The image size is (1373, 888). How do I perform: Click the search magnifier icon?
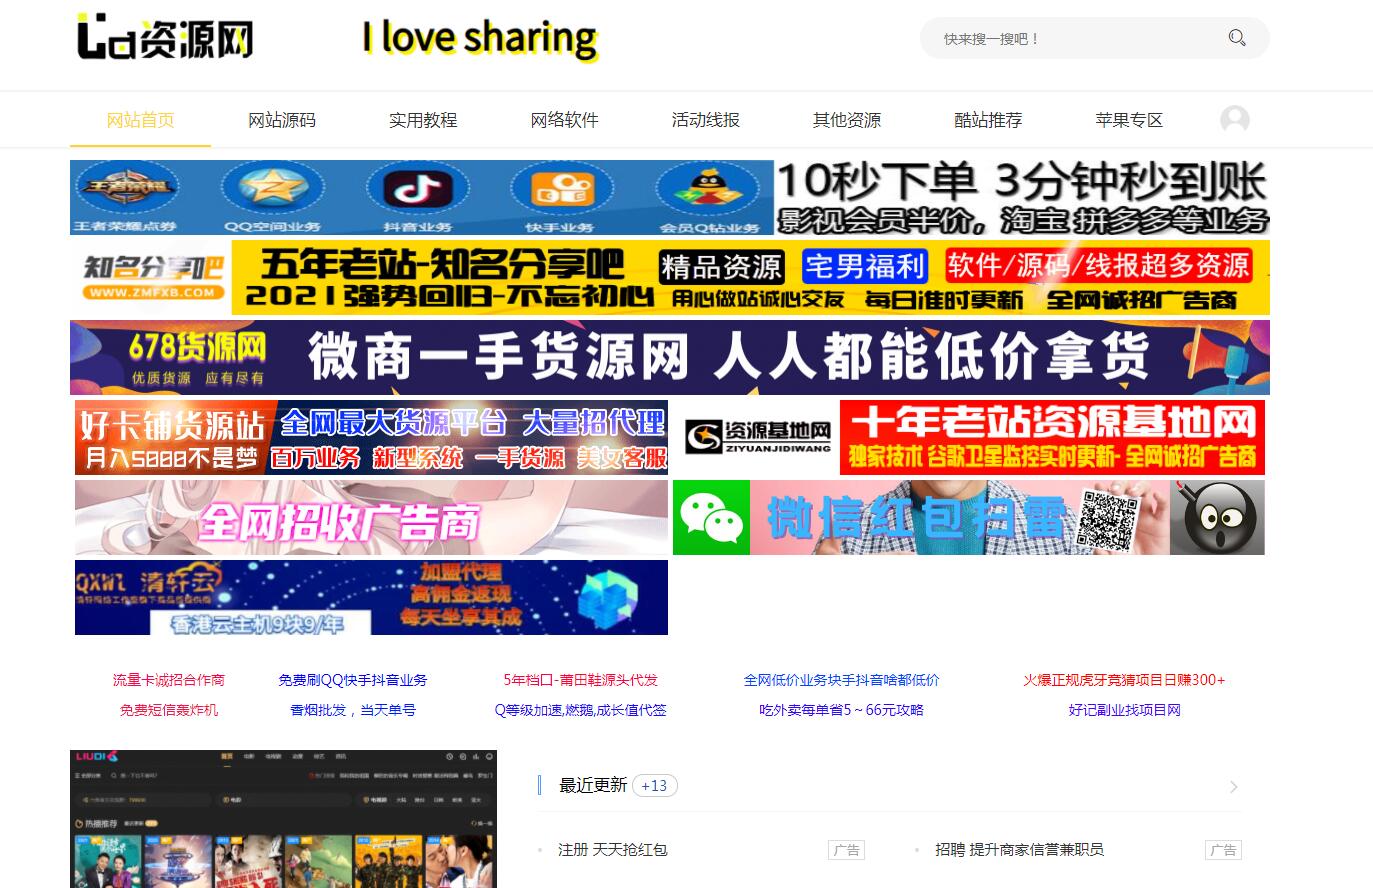1237,38
